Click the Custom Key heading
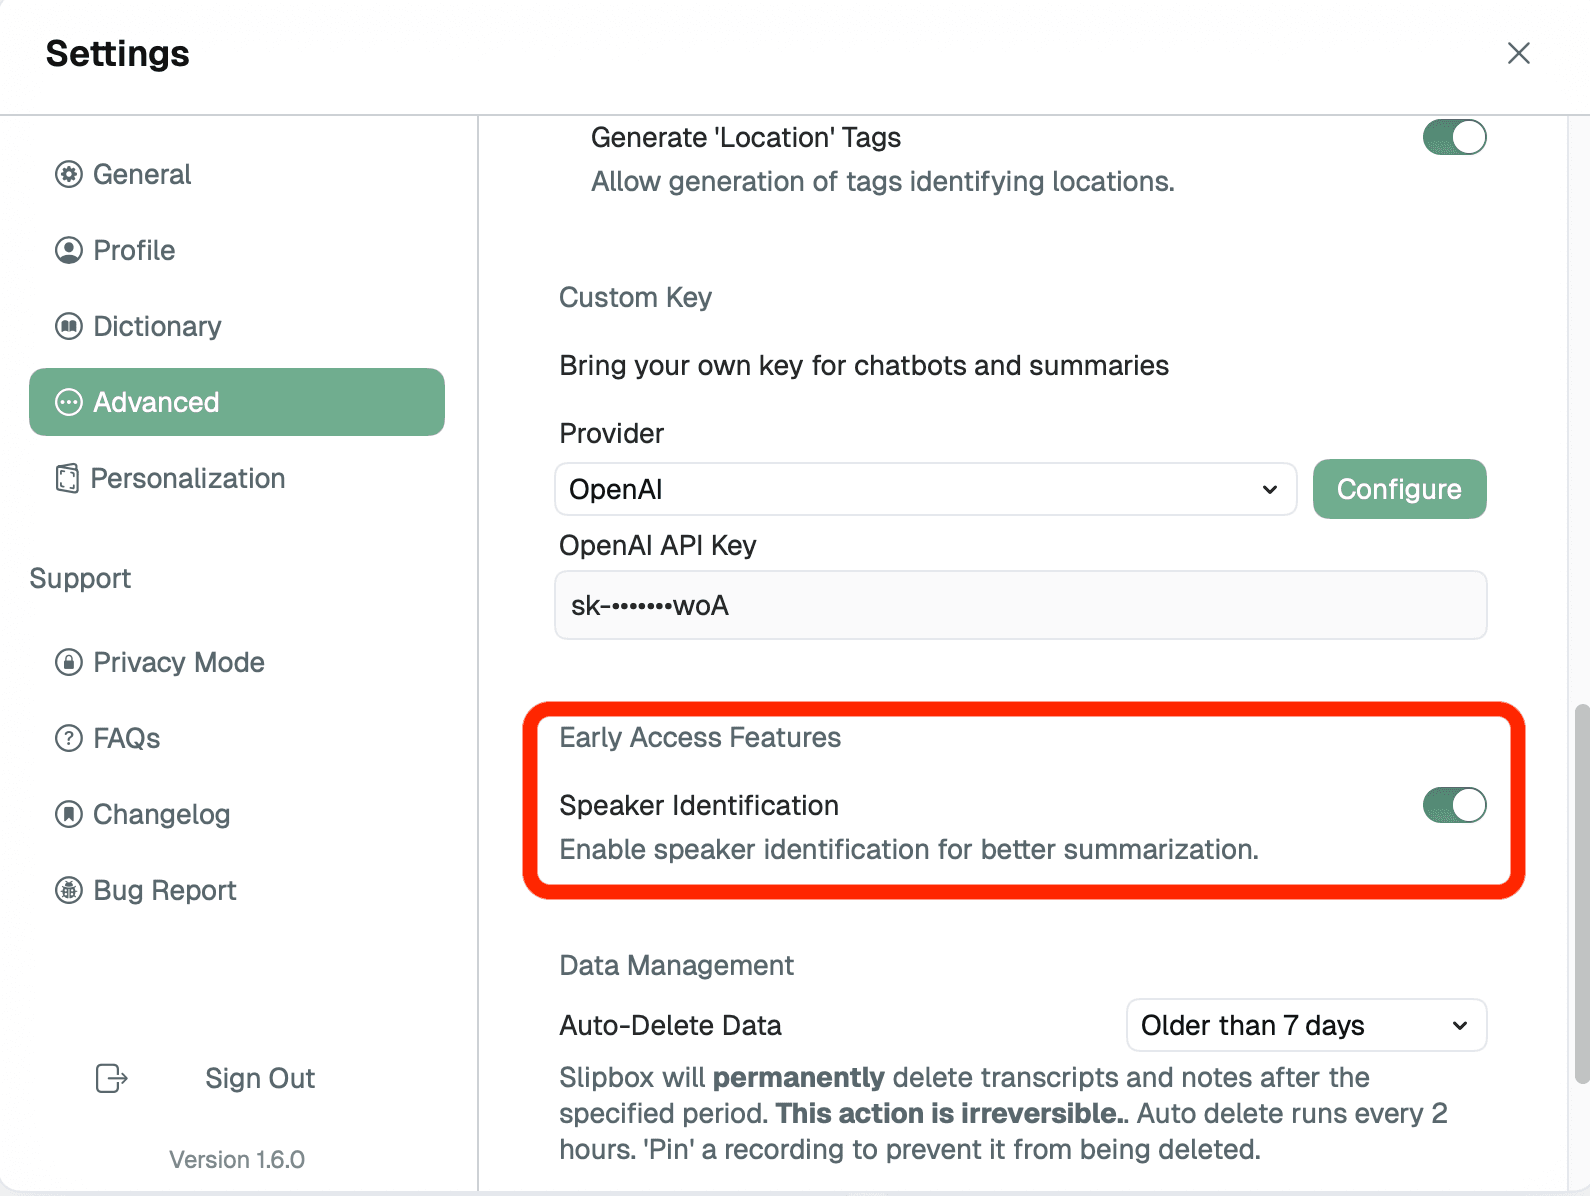The image size is (1590, 1196). click(636, 297)
